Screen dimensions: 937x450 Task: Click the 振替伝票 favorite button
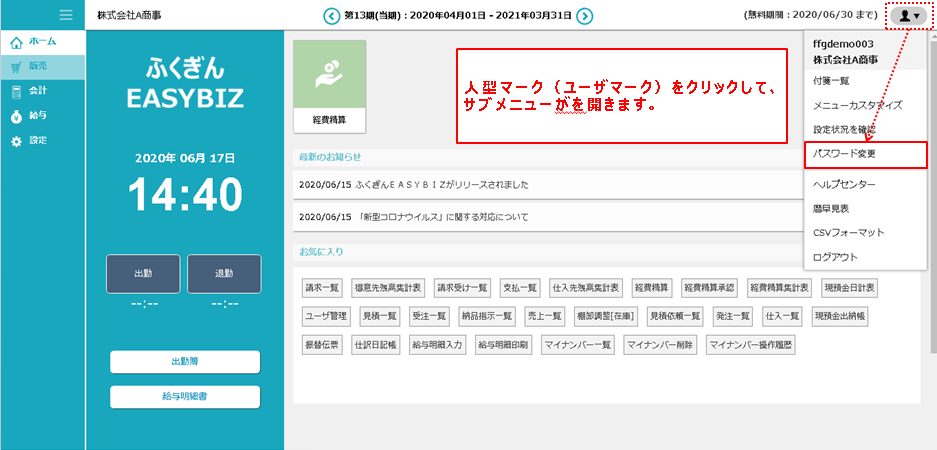(x=322, y=344)
